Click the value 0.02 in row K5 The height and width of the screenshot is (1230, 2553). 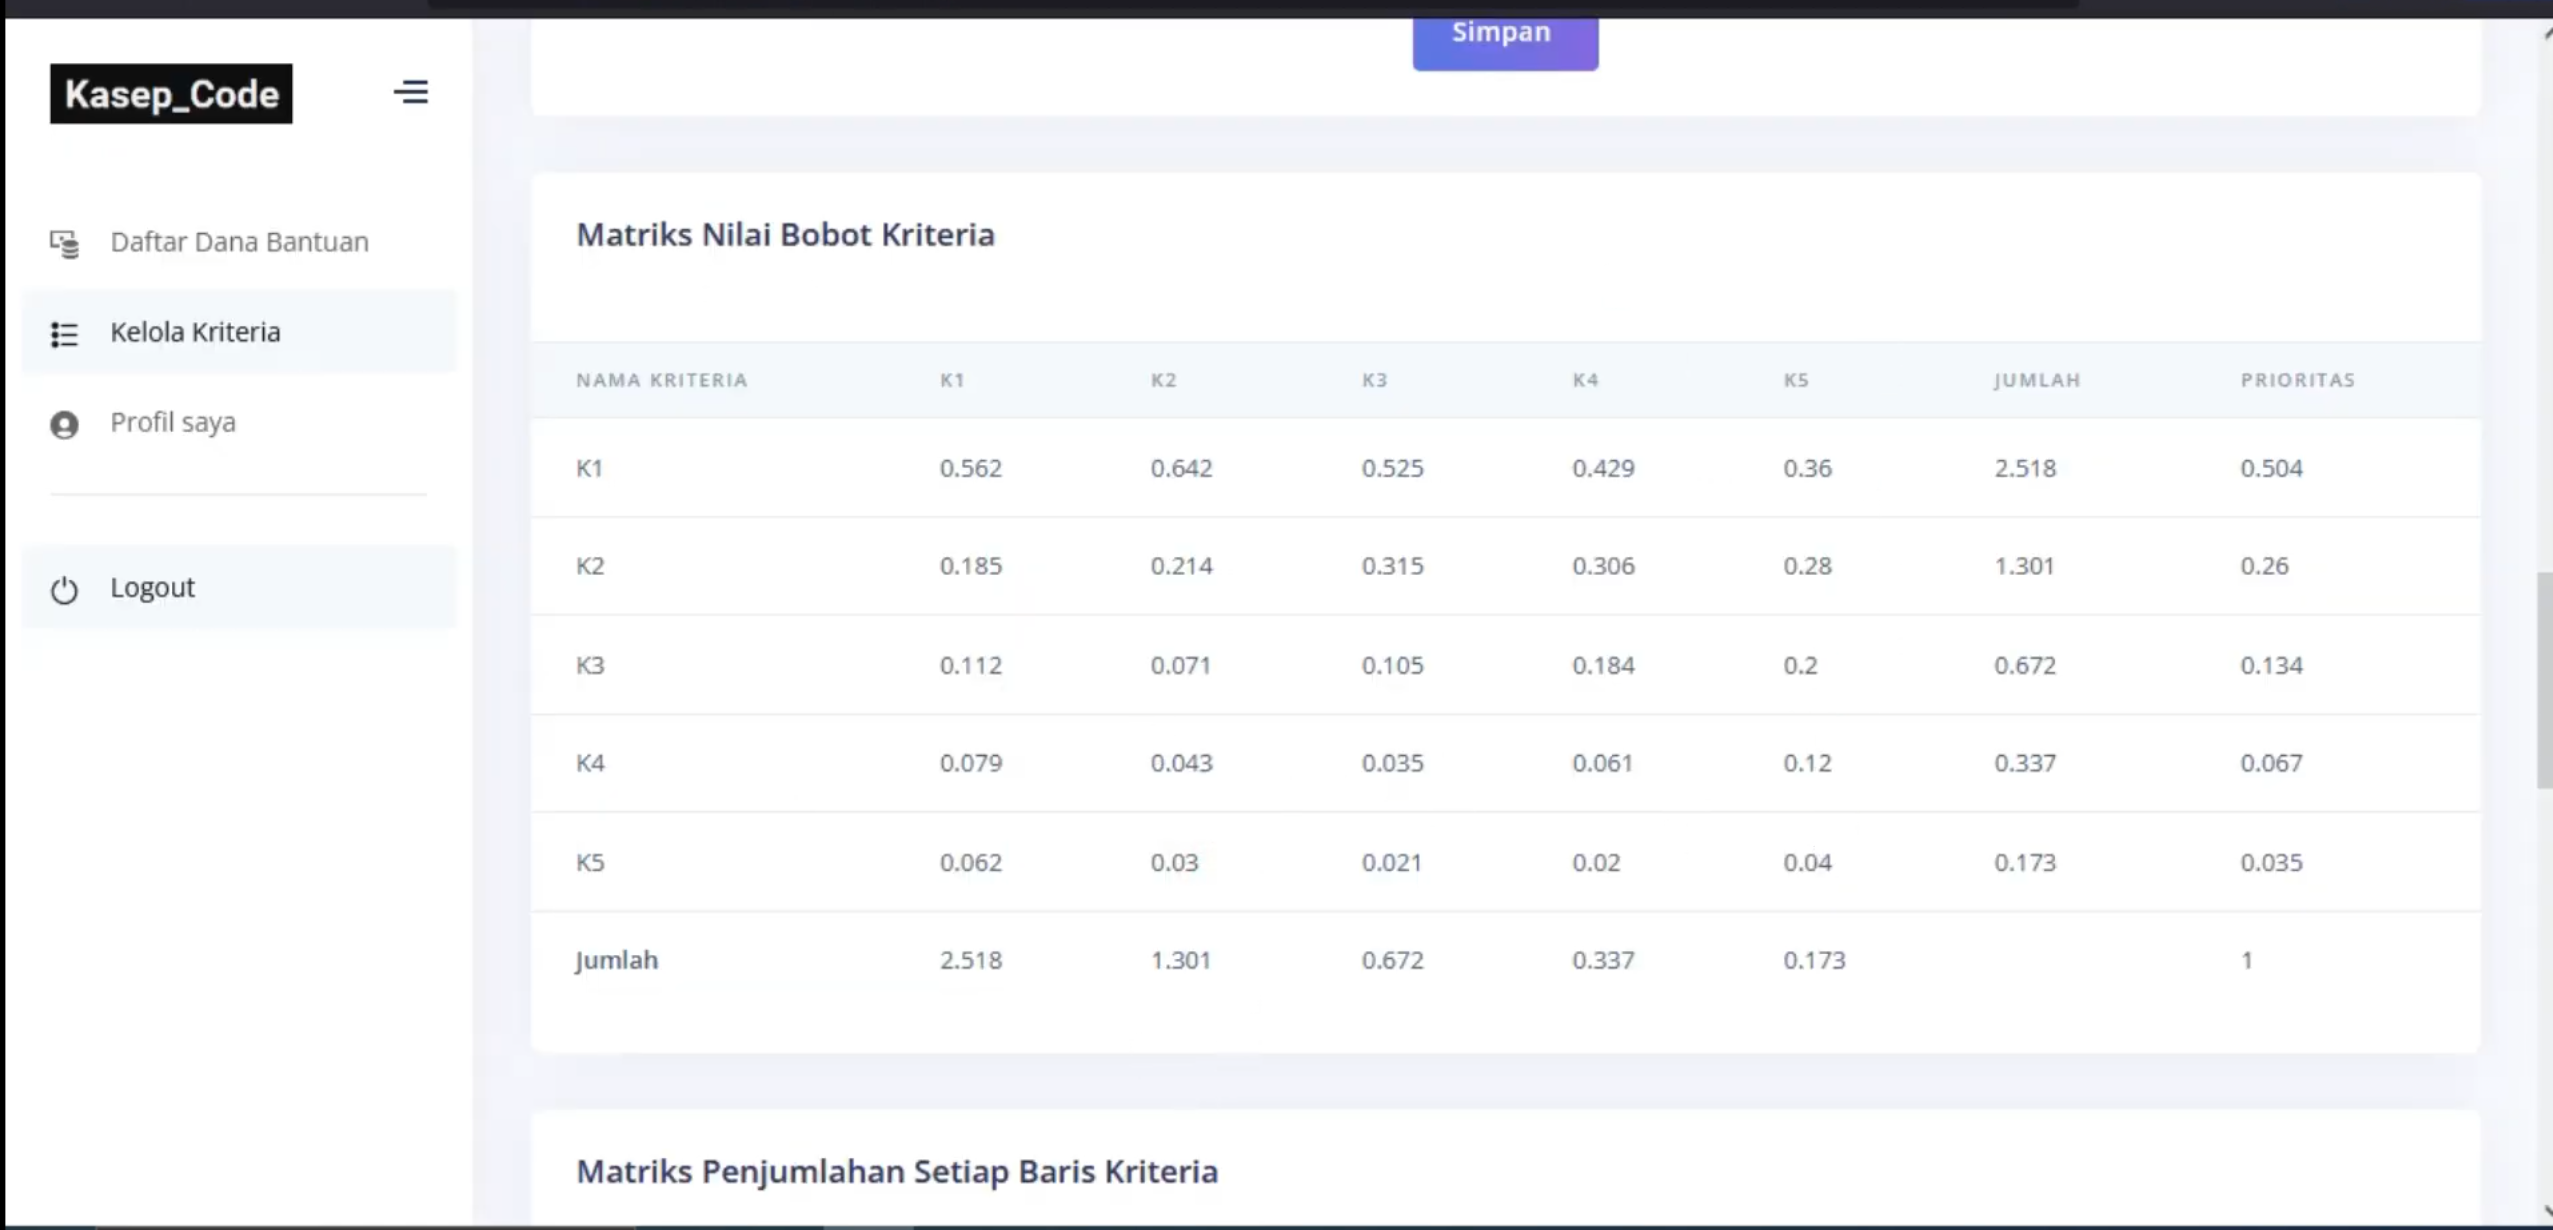pyautogui.click(x=1596, y=862)
